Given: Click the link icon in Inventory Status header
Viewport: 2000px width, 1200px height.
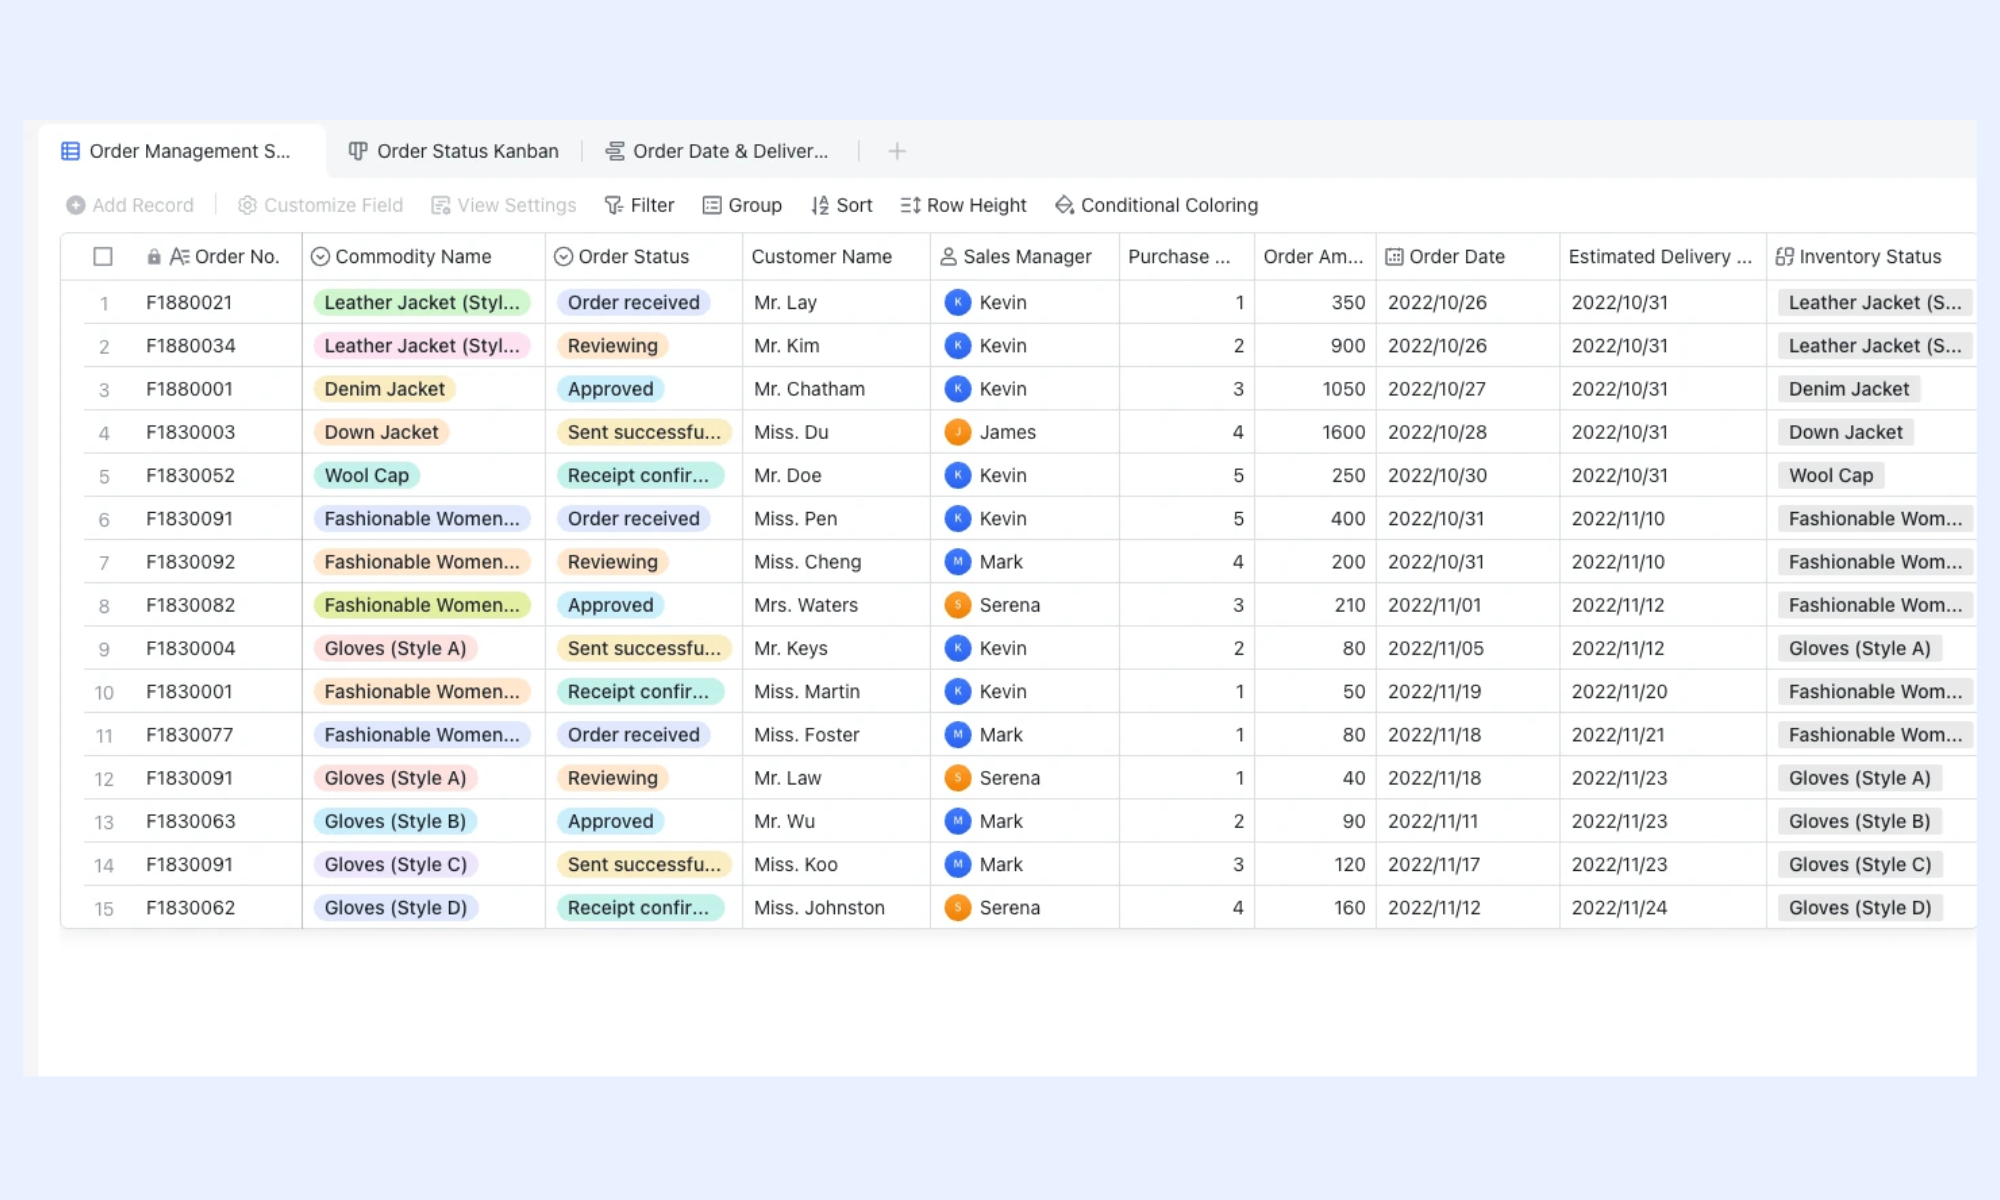Looking at the screenshot, I should tap(1784, 257).
